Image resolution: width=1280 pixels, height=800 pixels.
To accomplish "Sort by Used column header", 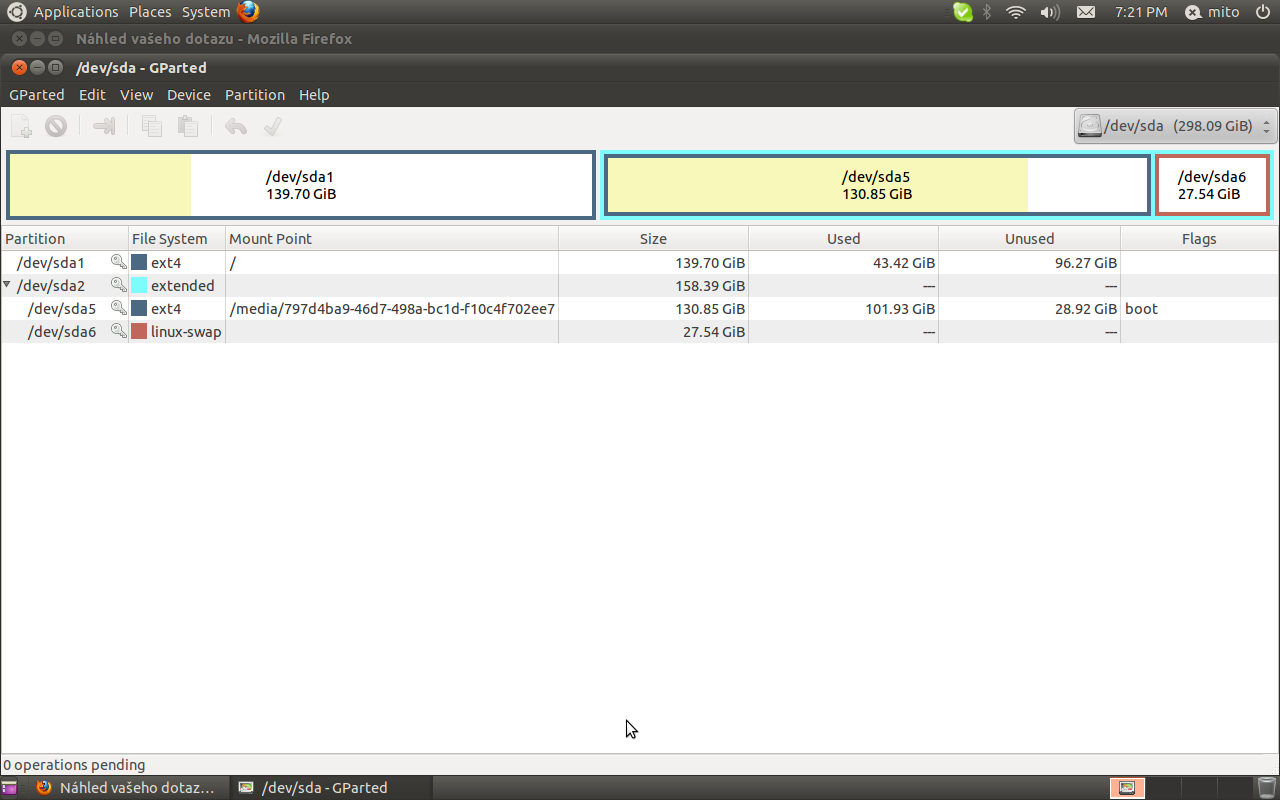I will pos(843,239).
